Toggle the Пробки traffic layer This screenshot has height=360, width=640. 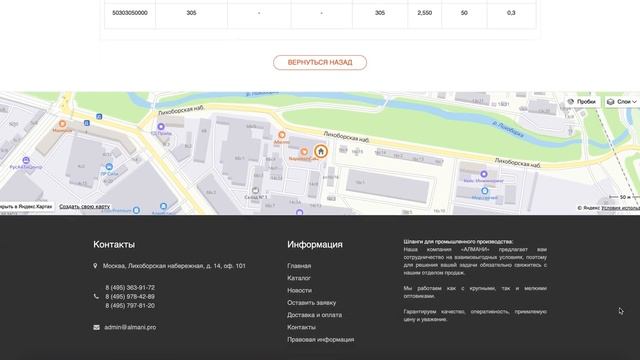[582, 102]
